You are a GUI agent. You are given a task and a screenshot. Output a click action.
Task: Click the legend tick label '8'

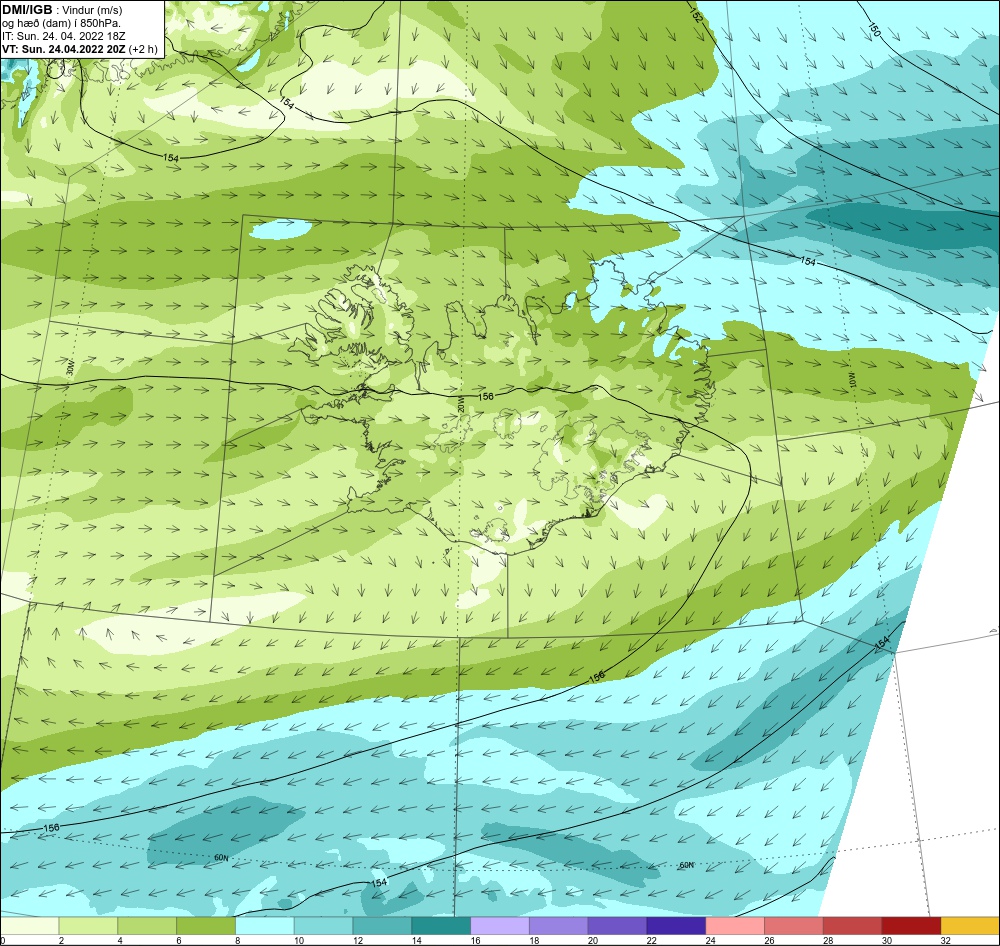click(x=237, y=940)
